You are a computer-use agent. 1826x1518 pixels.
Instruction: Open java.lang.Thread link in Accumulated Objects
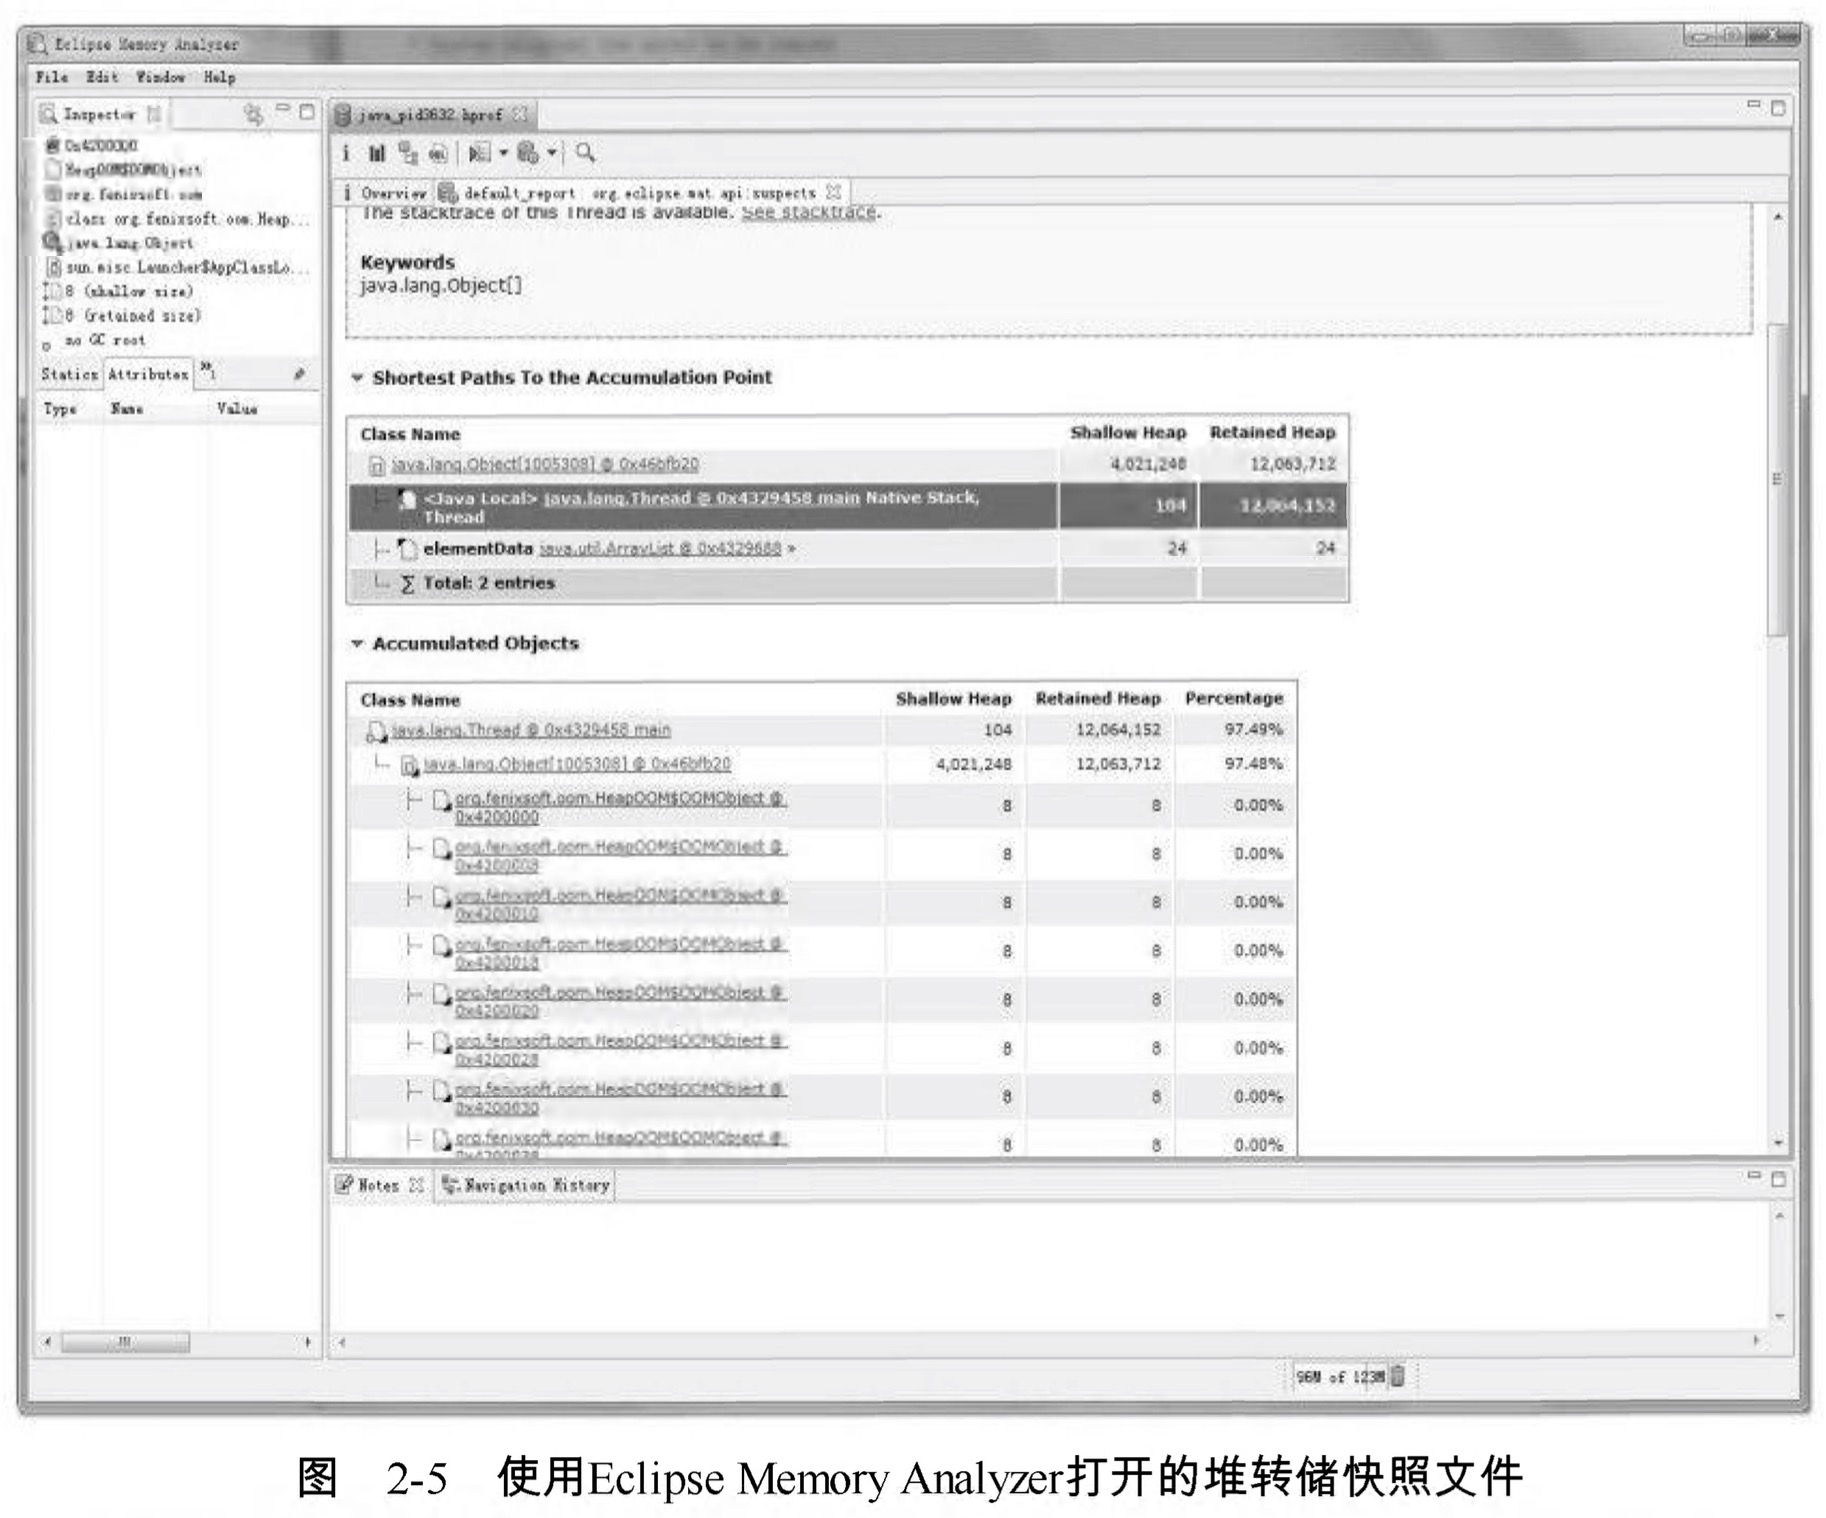pyautogui.click(x=531, y=730)
